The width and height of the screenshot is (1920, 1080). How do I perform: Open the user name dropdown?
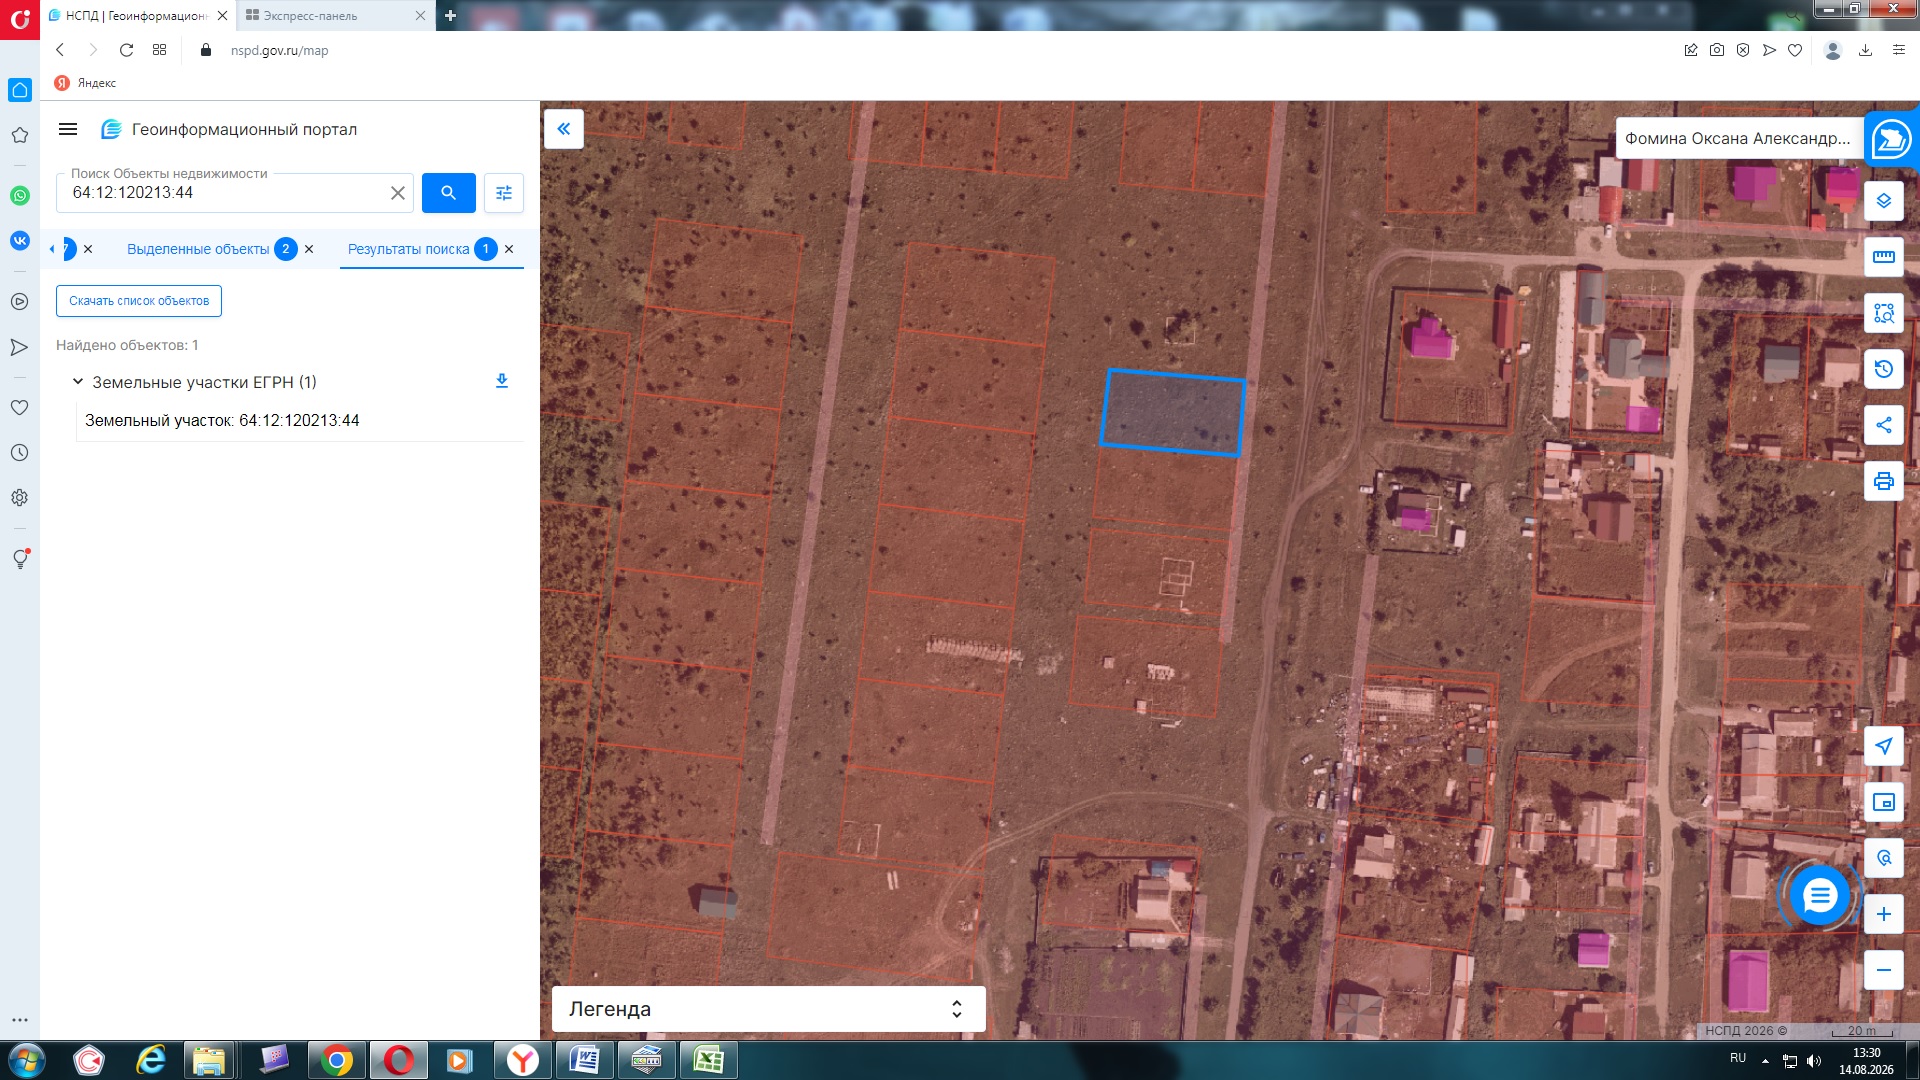pos(1738,138)
